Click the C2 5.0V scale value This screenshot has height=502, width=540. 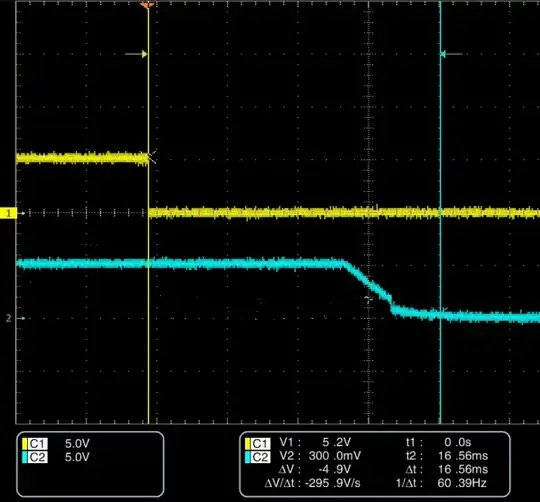click(x=77, y=457)
